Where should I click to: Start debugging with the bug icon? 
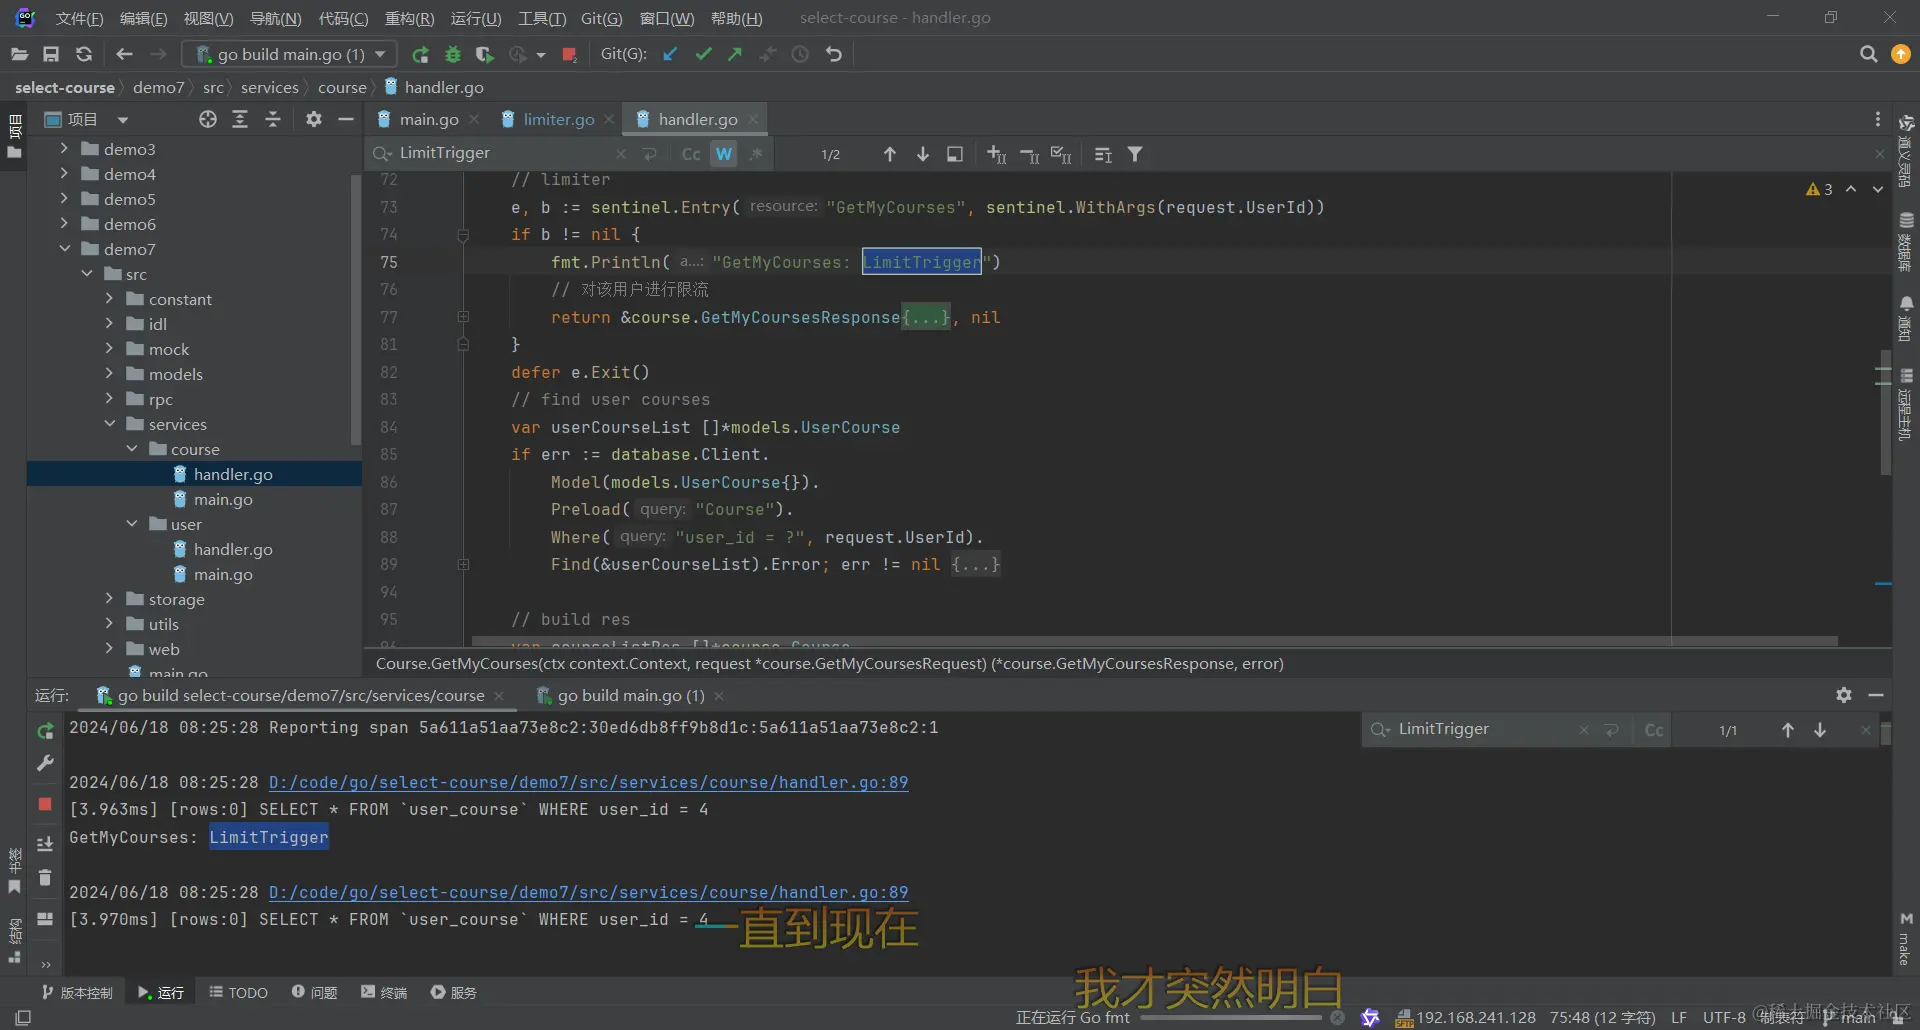pos(453,55)
